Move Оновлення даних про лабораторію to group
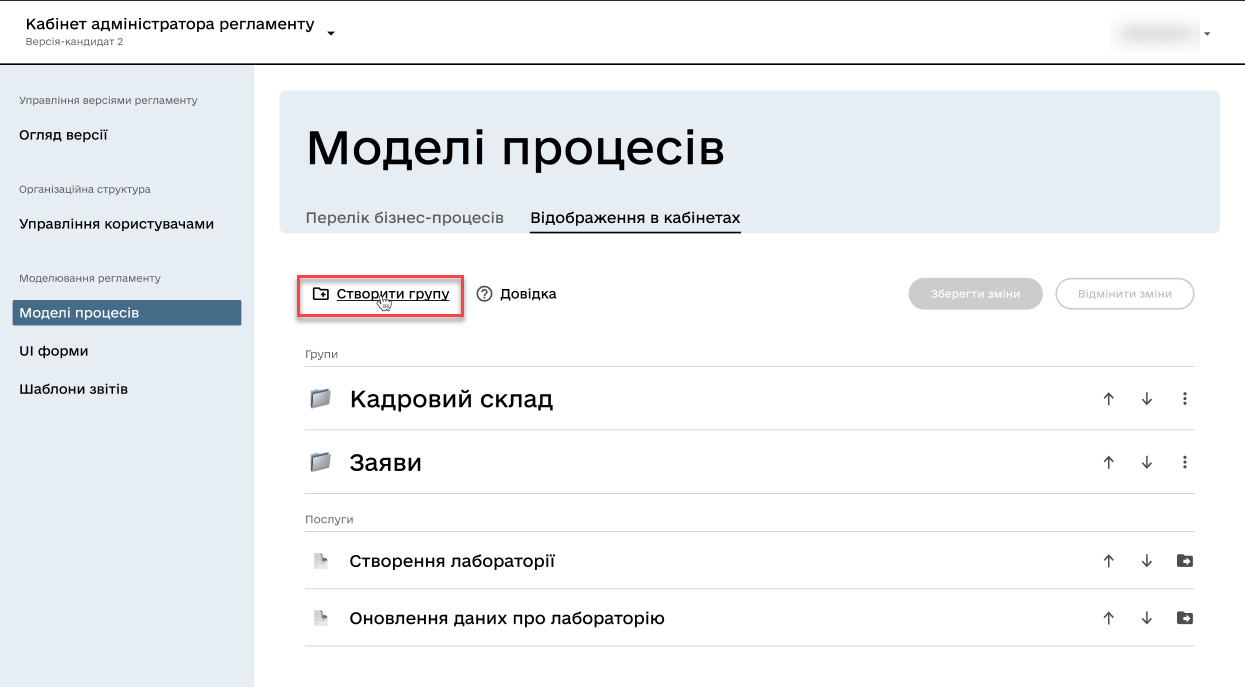Image resolution: width=1245 pixels, height=687 pixels. tap(1185, 618)
